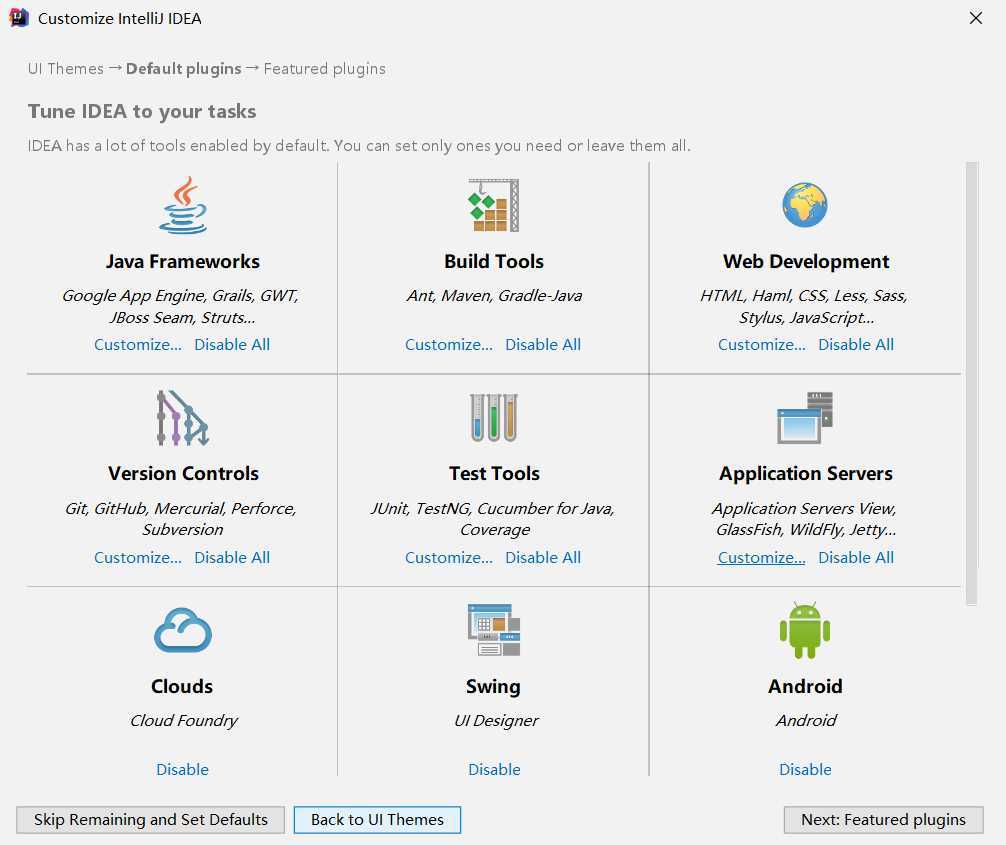Click the Android robot icon
This screenshot has width=1006, height=845.
pyautogui.click(x=805, y=630)
